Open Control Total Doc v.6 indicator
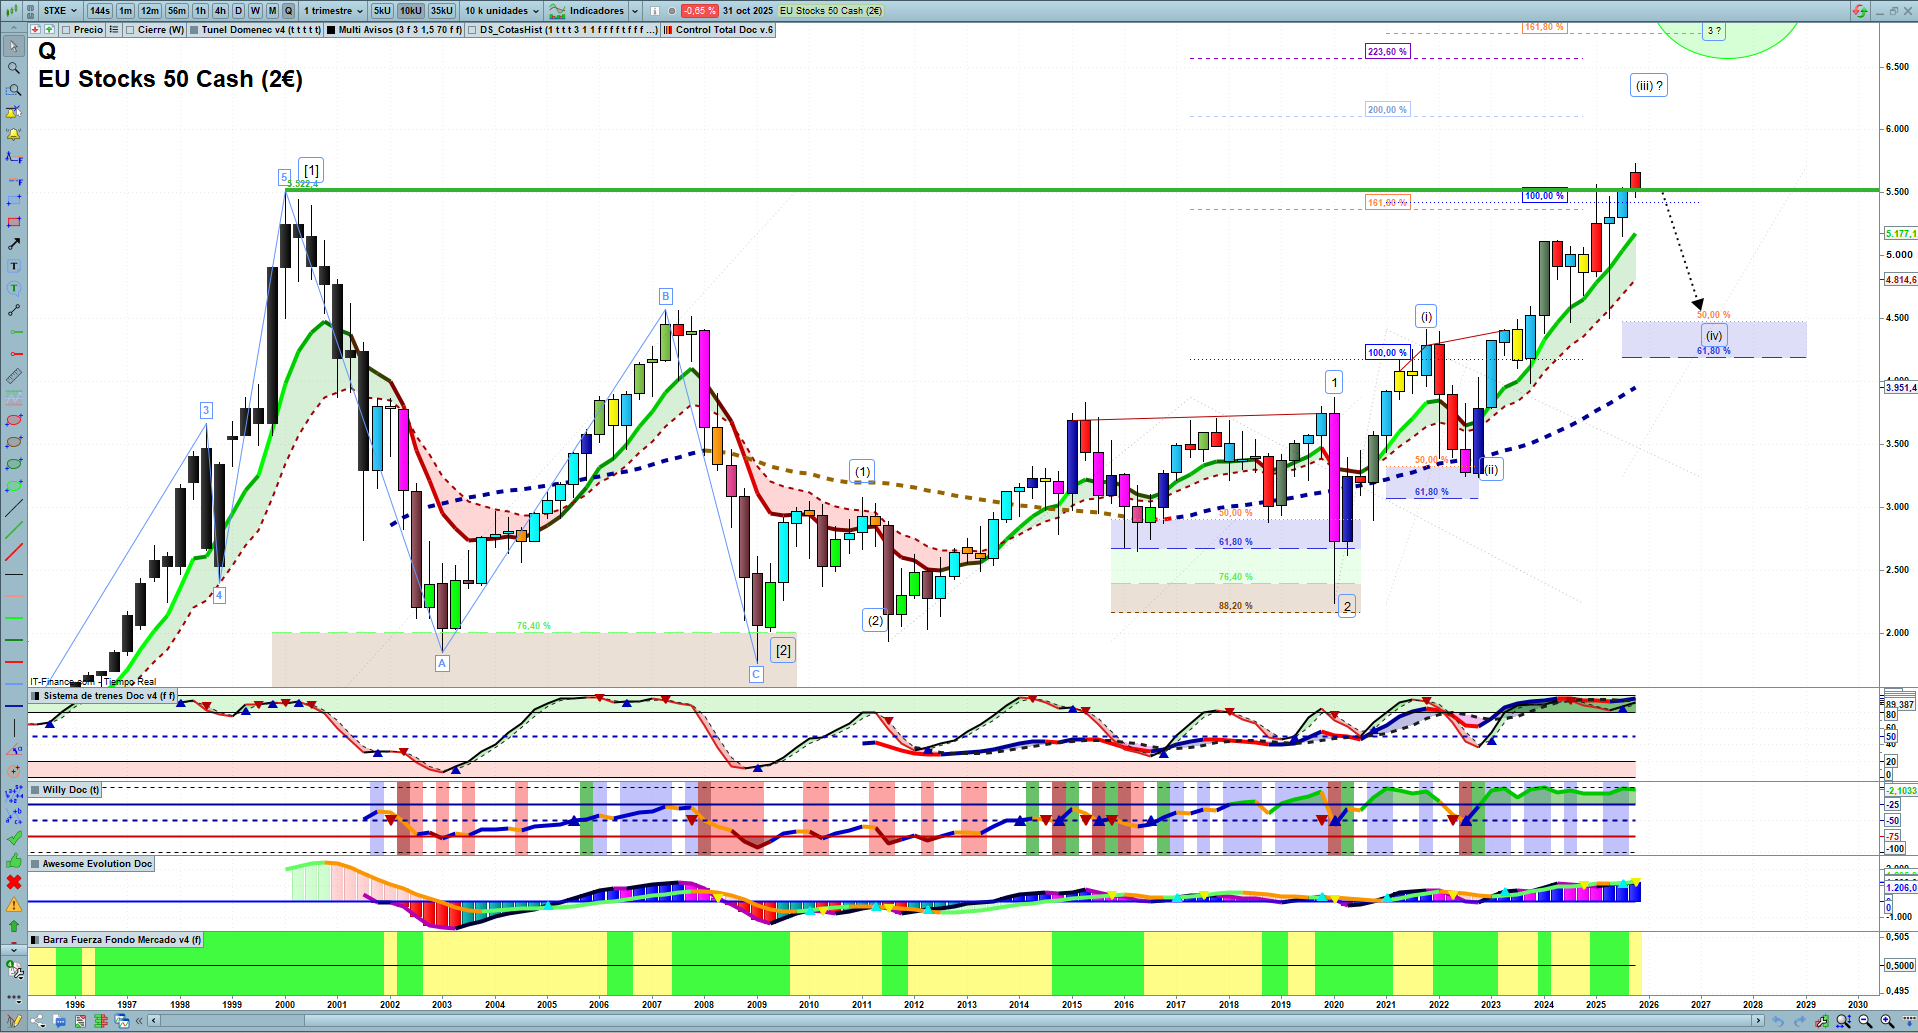Viewport: 1918px width, 1033px height. pyautogui.click(x=724, y=30)
